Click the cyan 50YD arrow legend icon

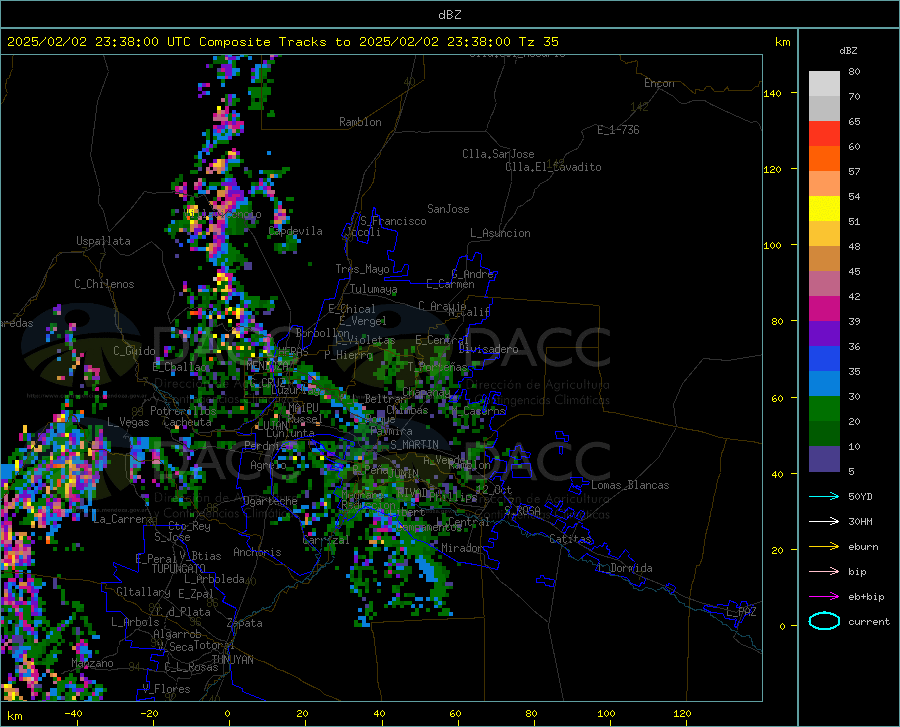[824, 496]
